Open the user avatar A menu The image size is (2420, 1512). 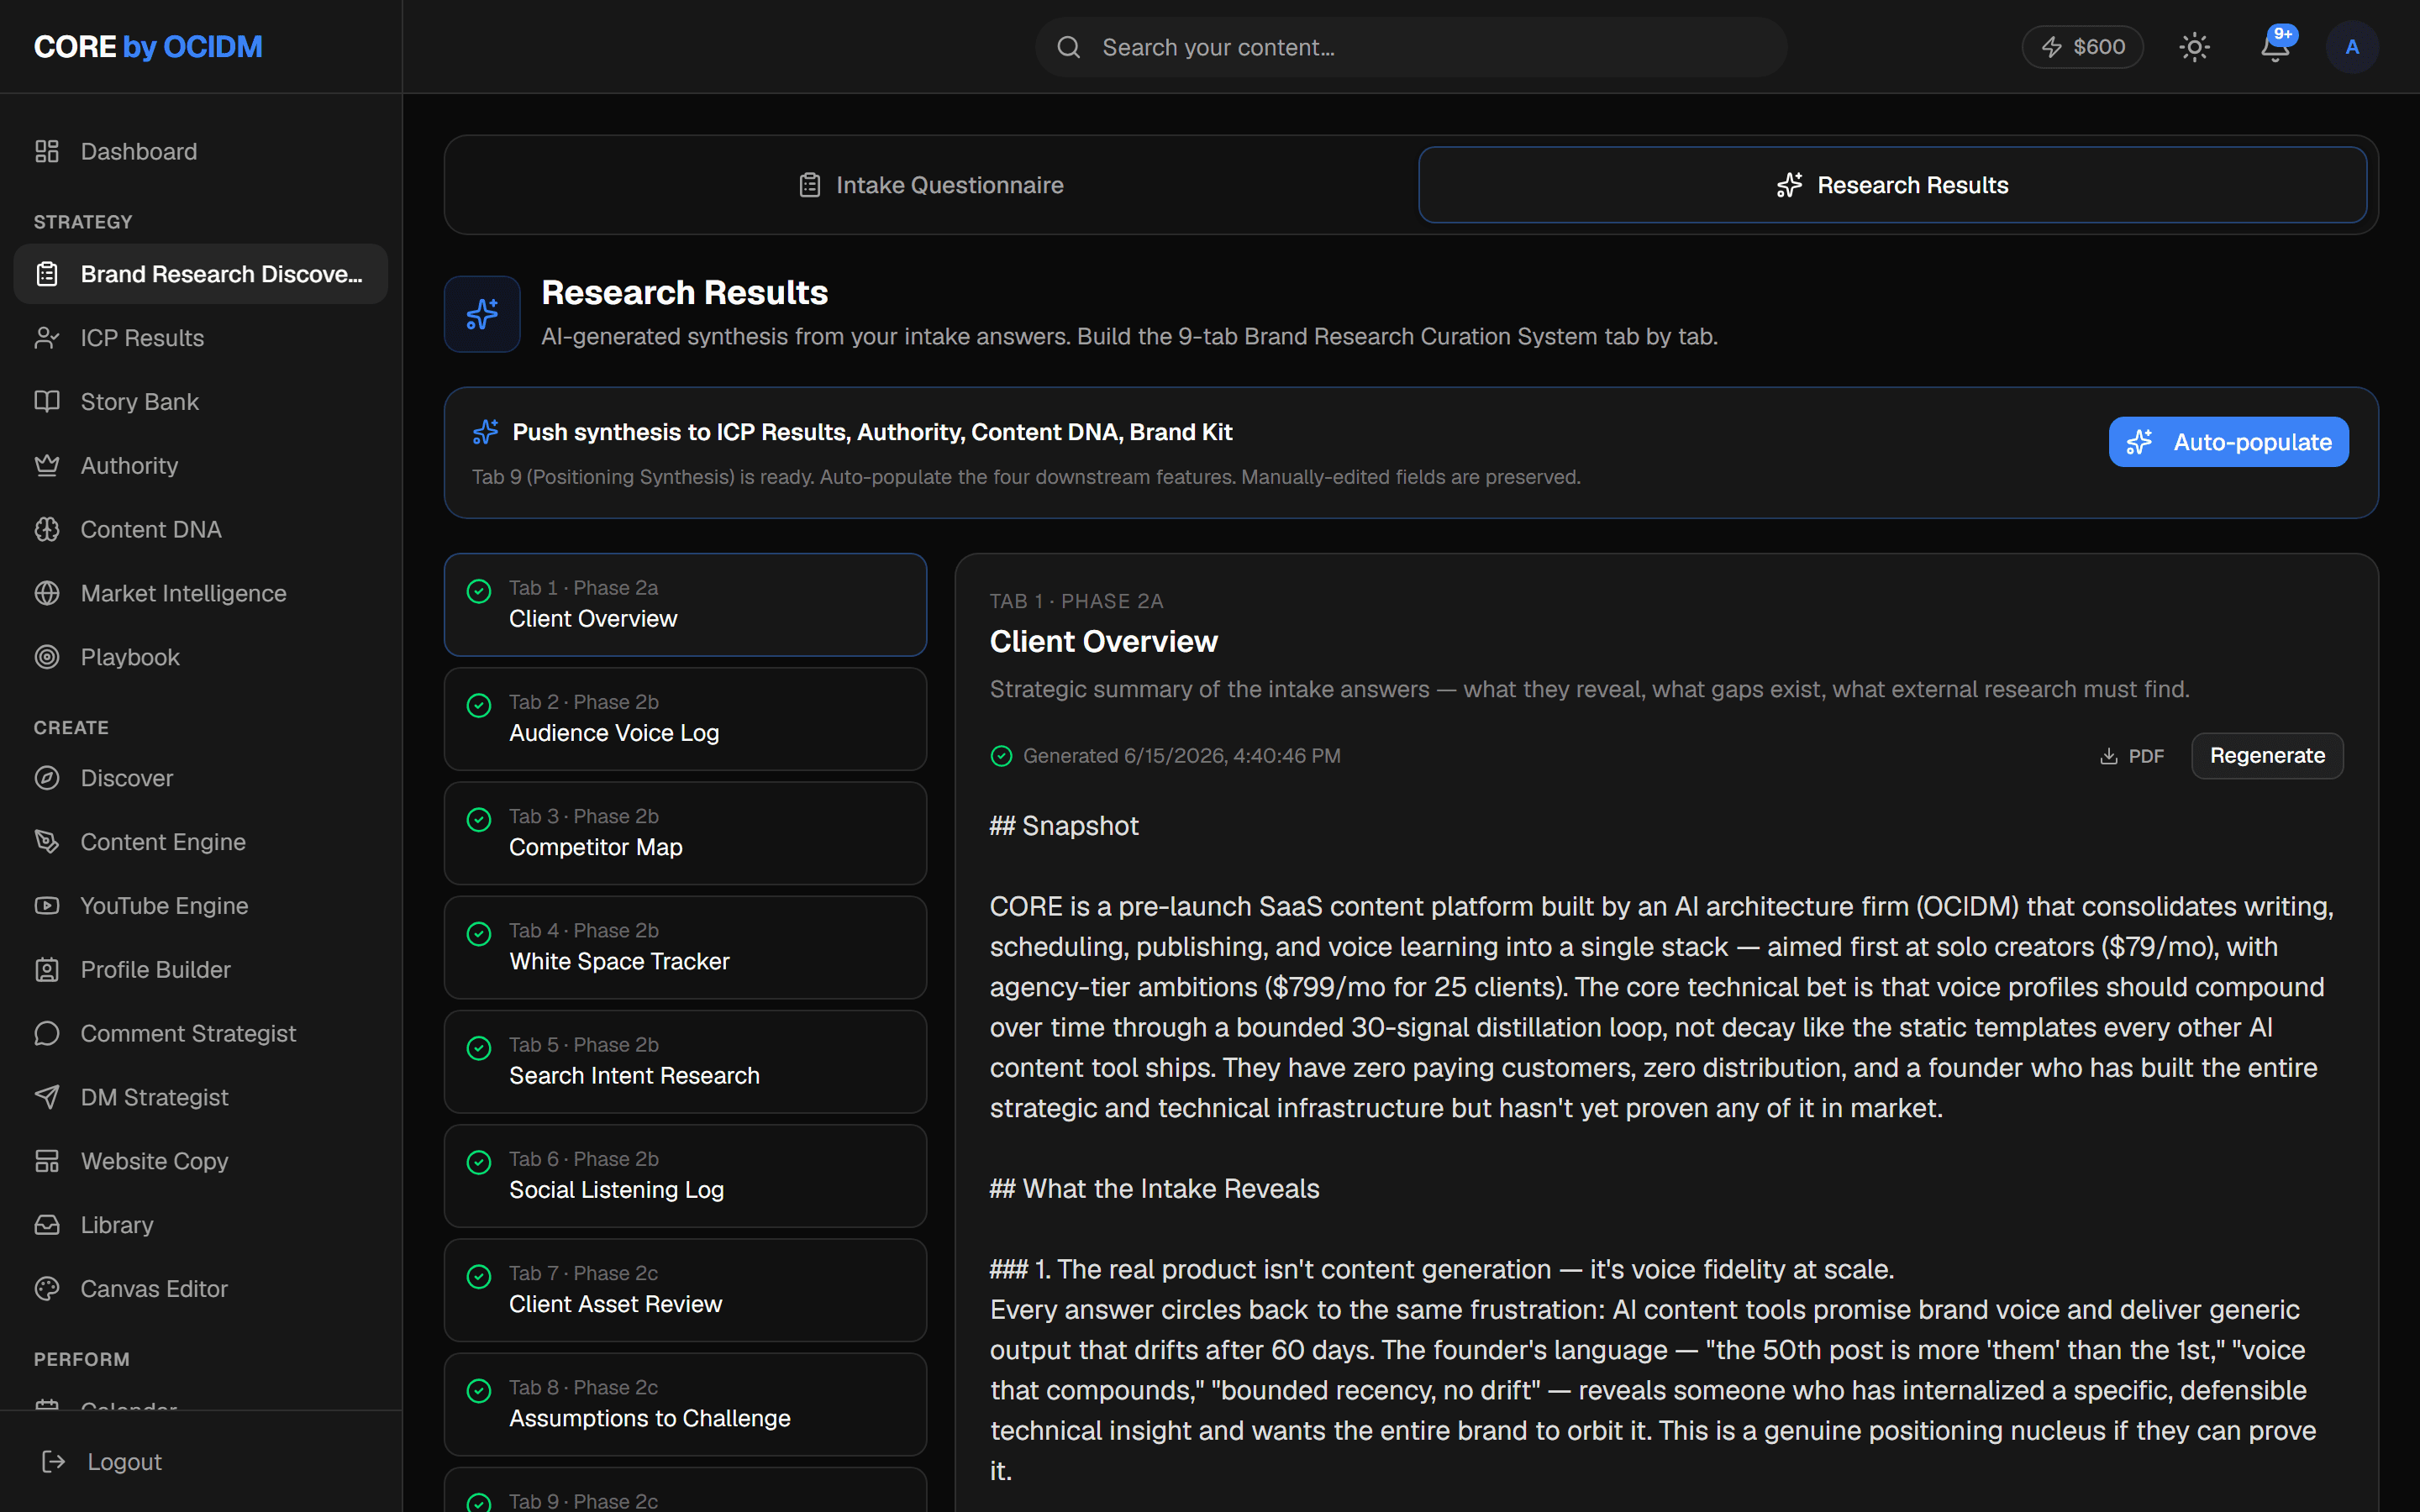click(2352, 47)
